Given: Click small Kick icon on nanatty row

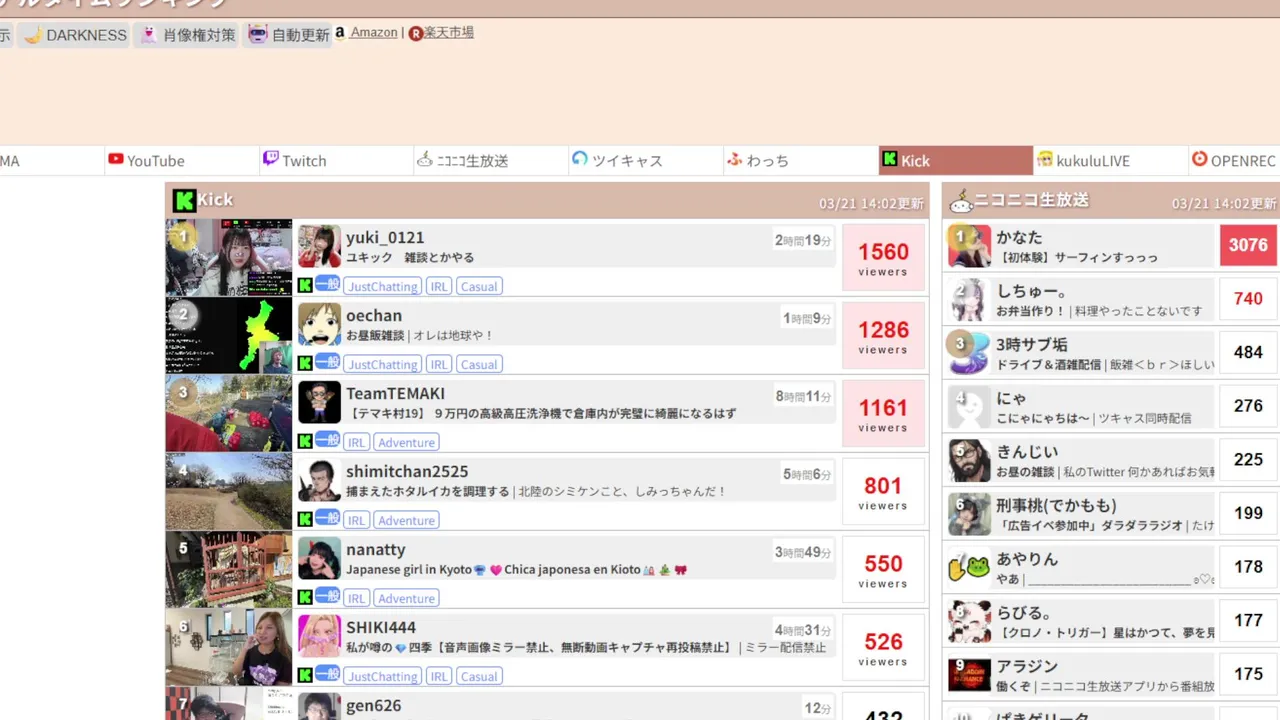Looking at the screenshot, I should pyautogui.click(x=305, y=597).
